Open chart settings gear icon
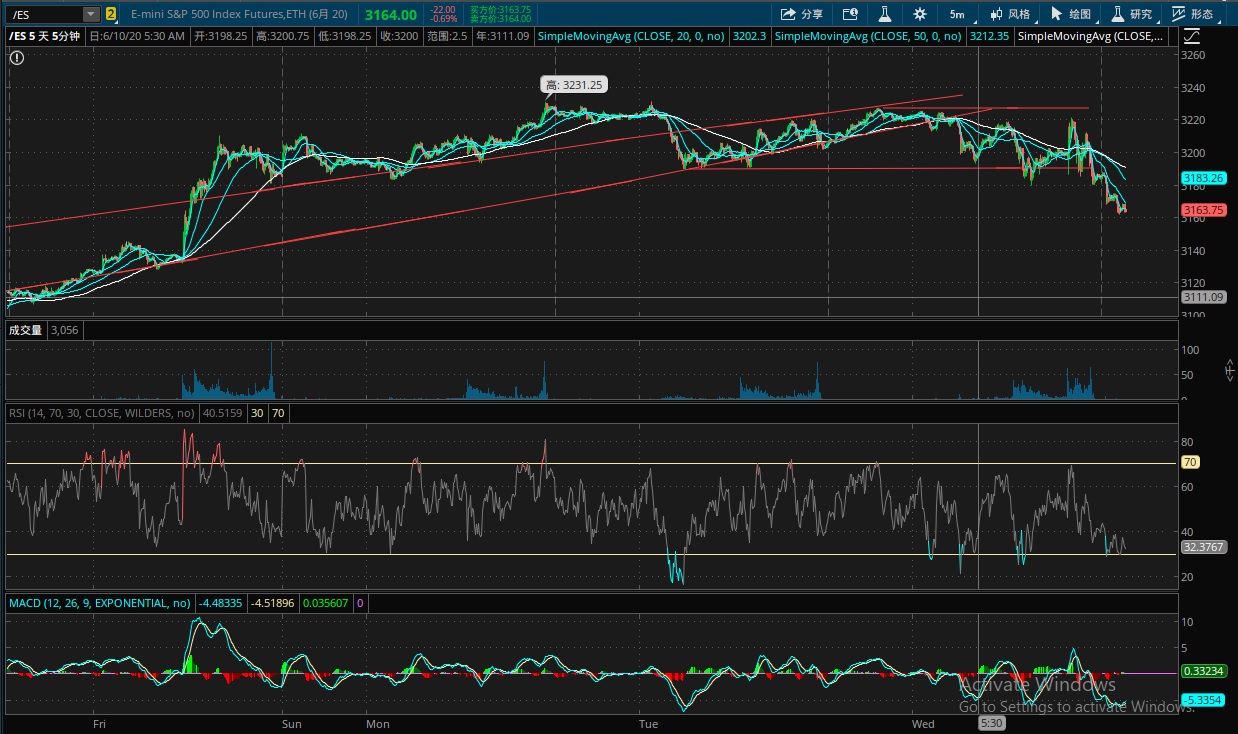 point(919,14)
